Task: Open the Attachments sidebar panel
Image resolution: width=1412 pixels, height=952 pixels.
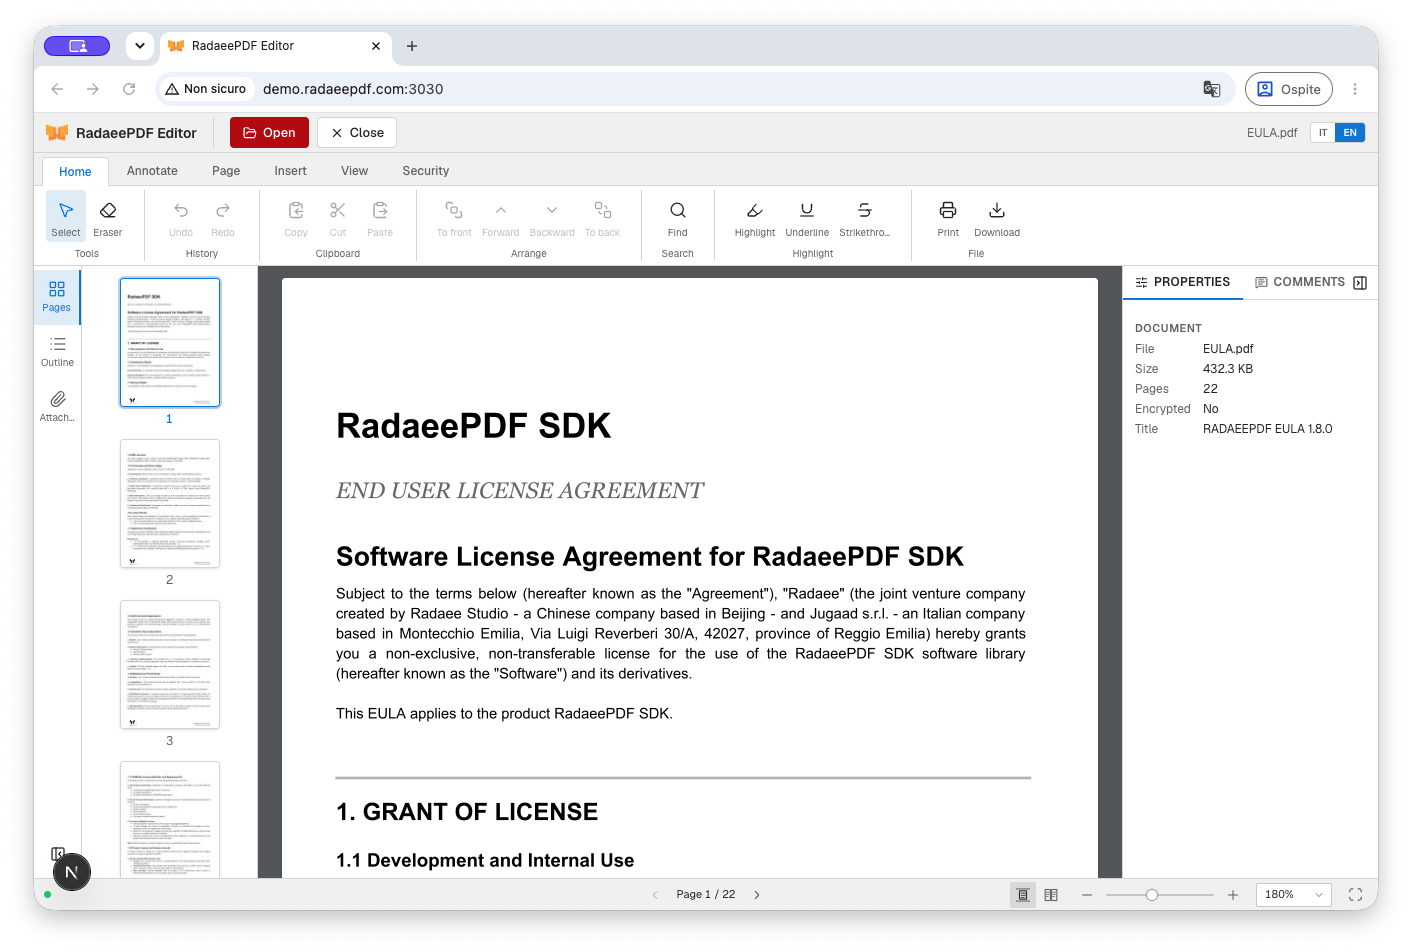Action: (57, 406)
